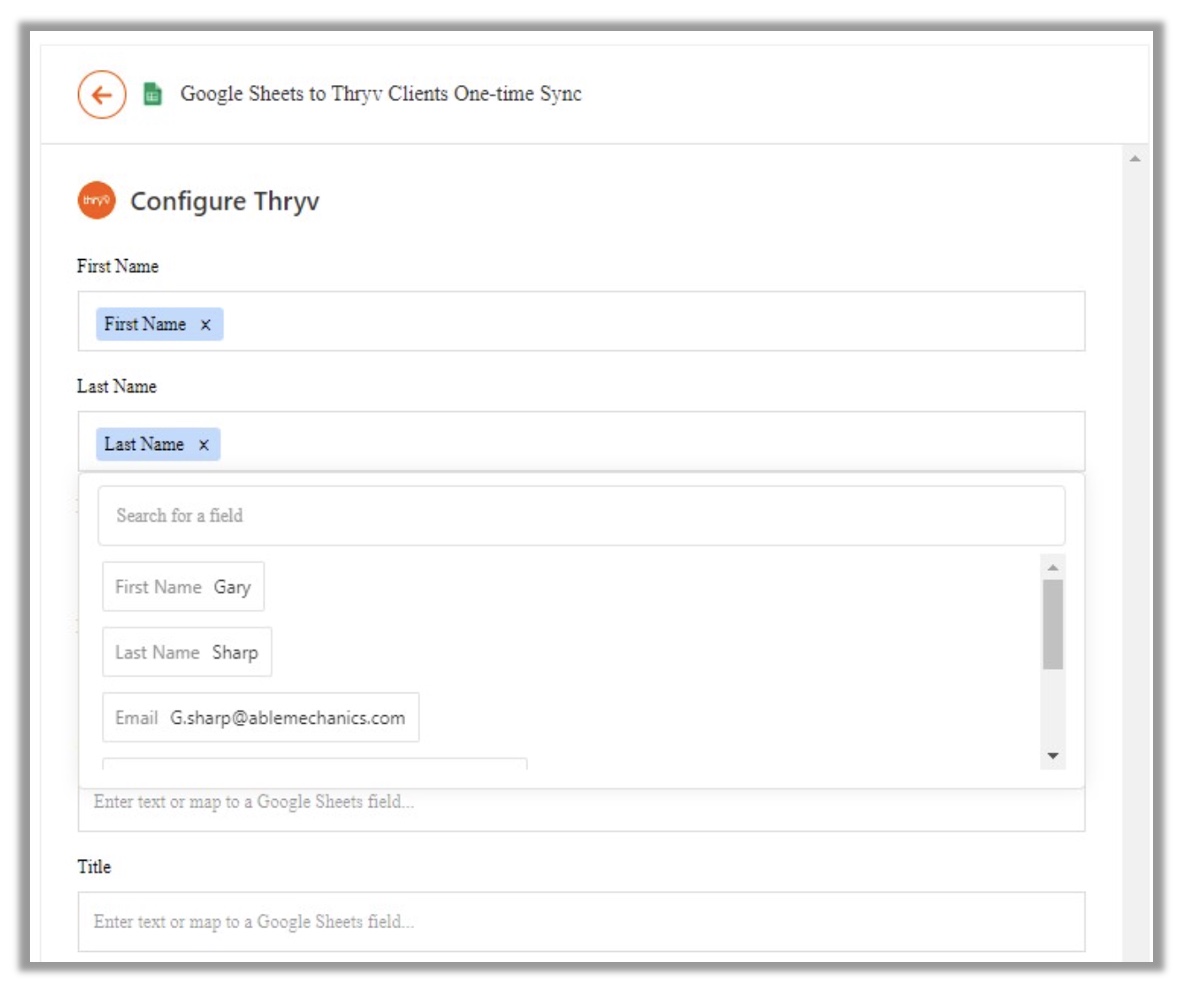
Task: Click the blue Last Name tag chip
Action: coord(158,445)
